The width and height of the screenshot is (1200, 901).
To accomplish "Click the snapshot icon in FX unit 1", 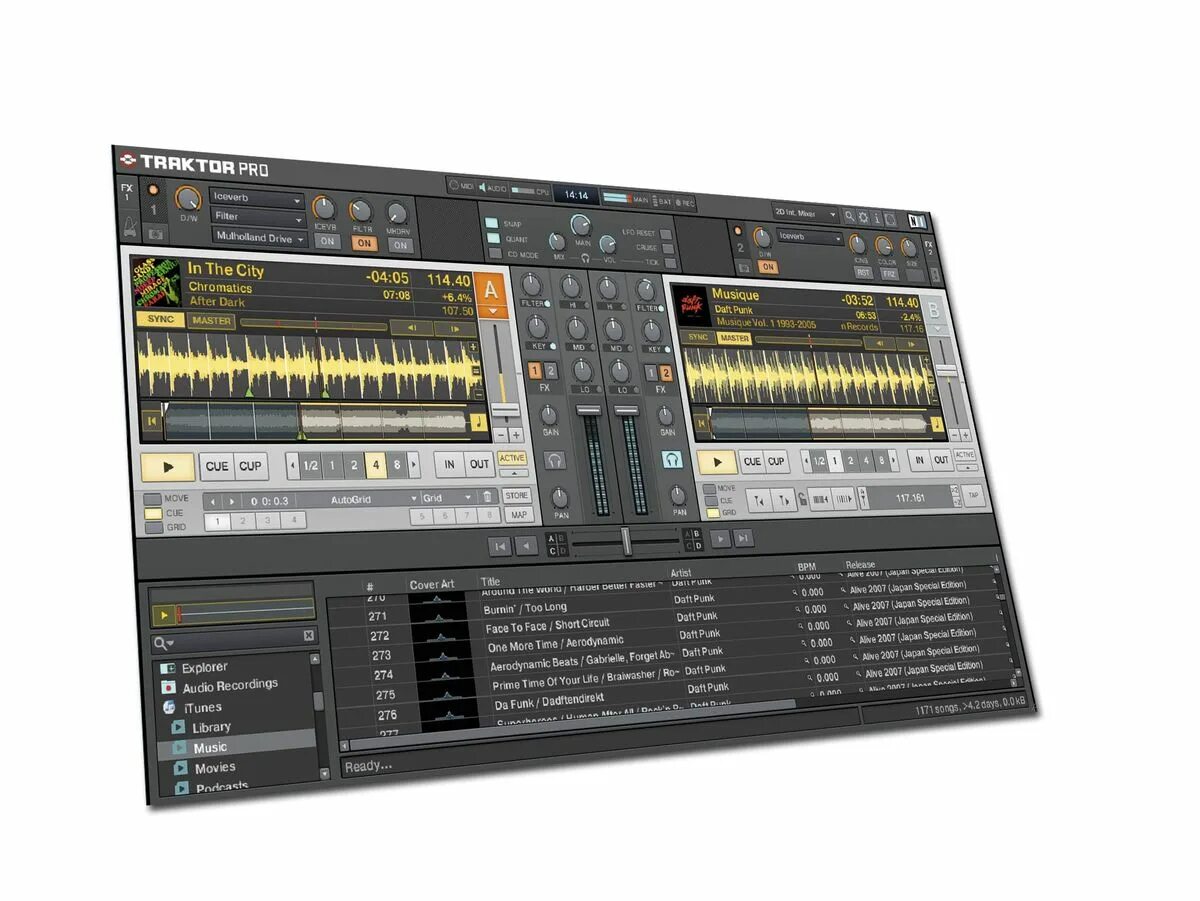I will click(155, 234).
